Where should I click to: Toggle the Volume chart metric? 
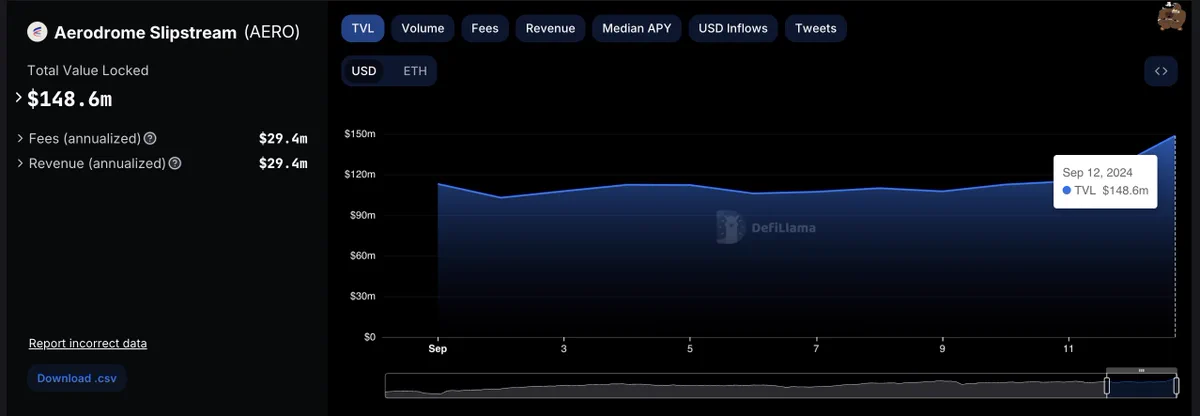423,28
